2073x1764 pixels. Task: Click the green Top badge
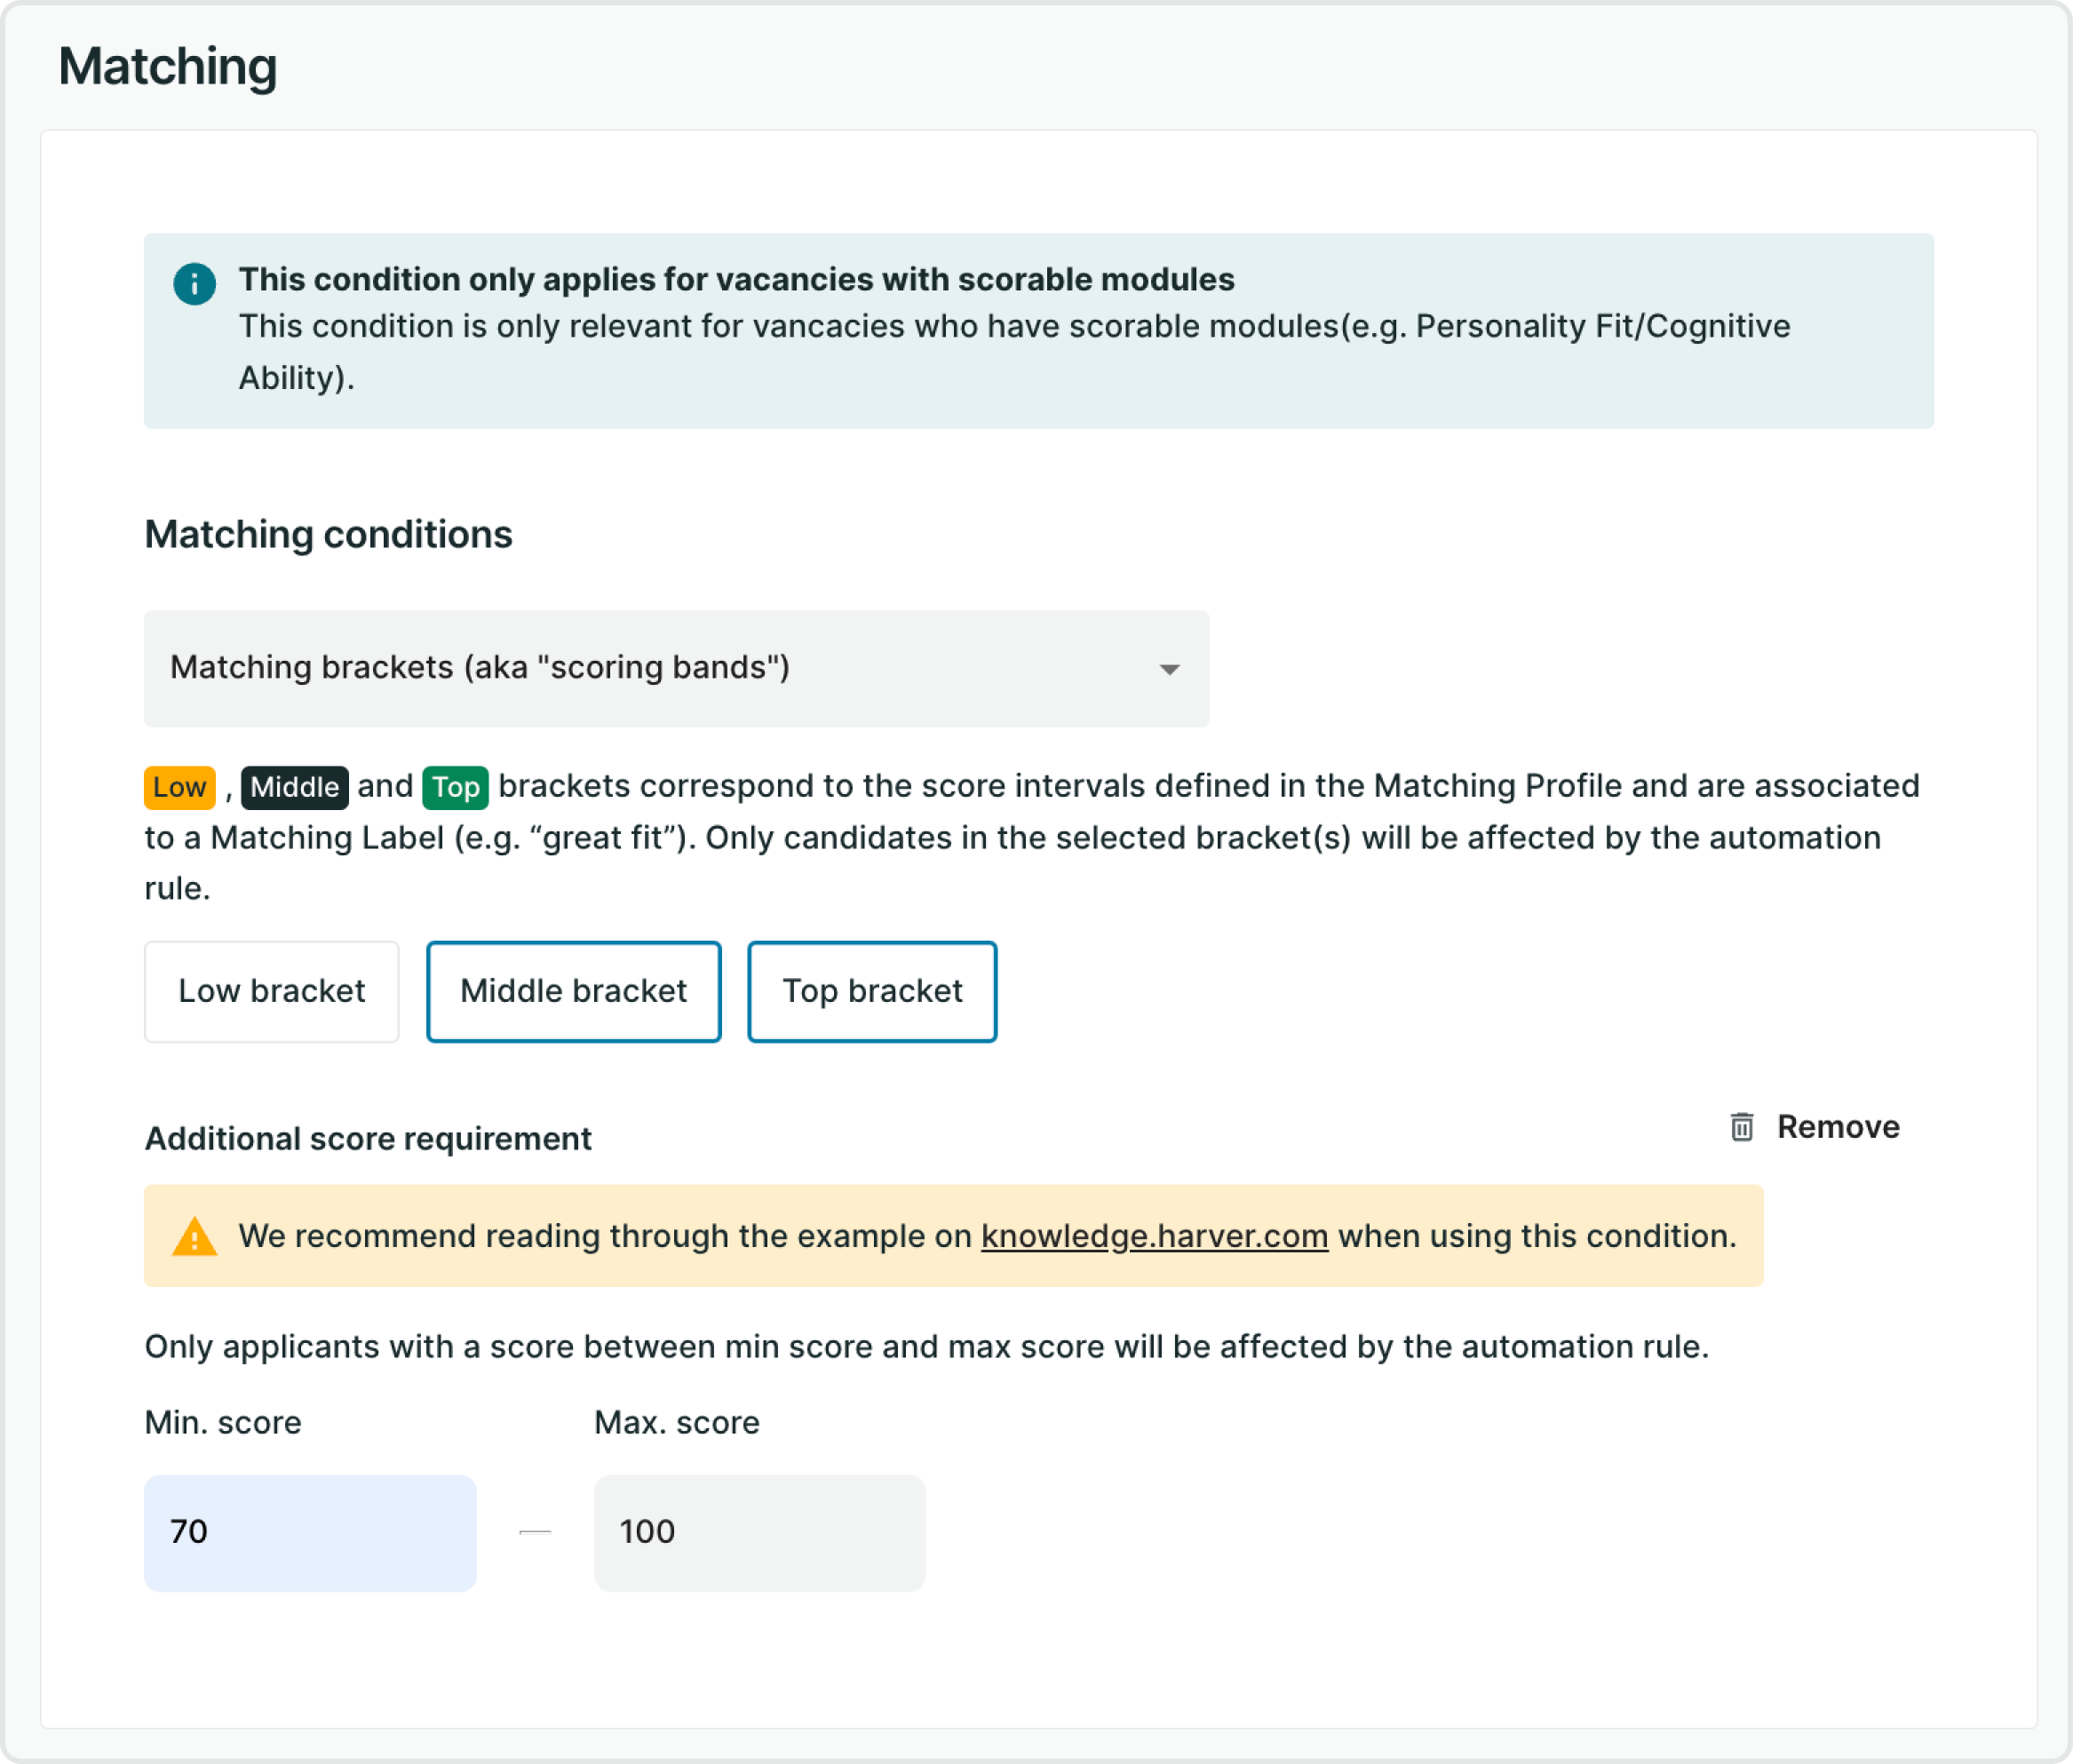pyautogui.click(x=455, y=787)
